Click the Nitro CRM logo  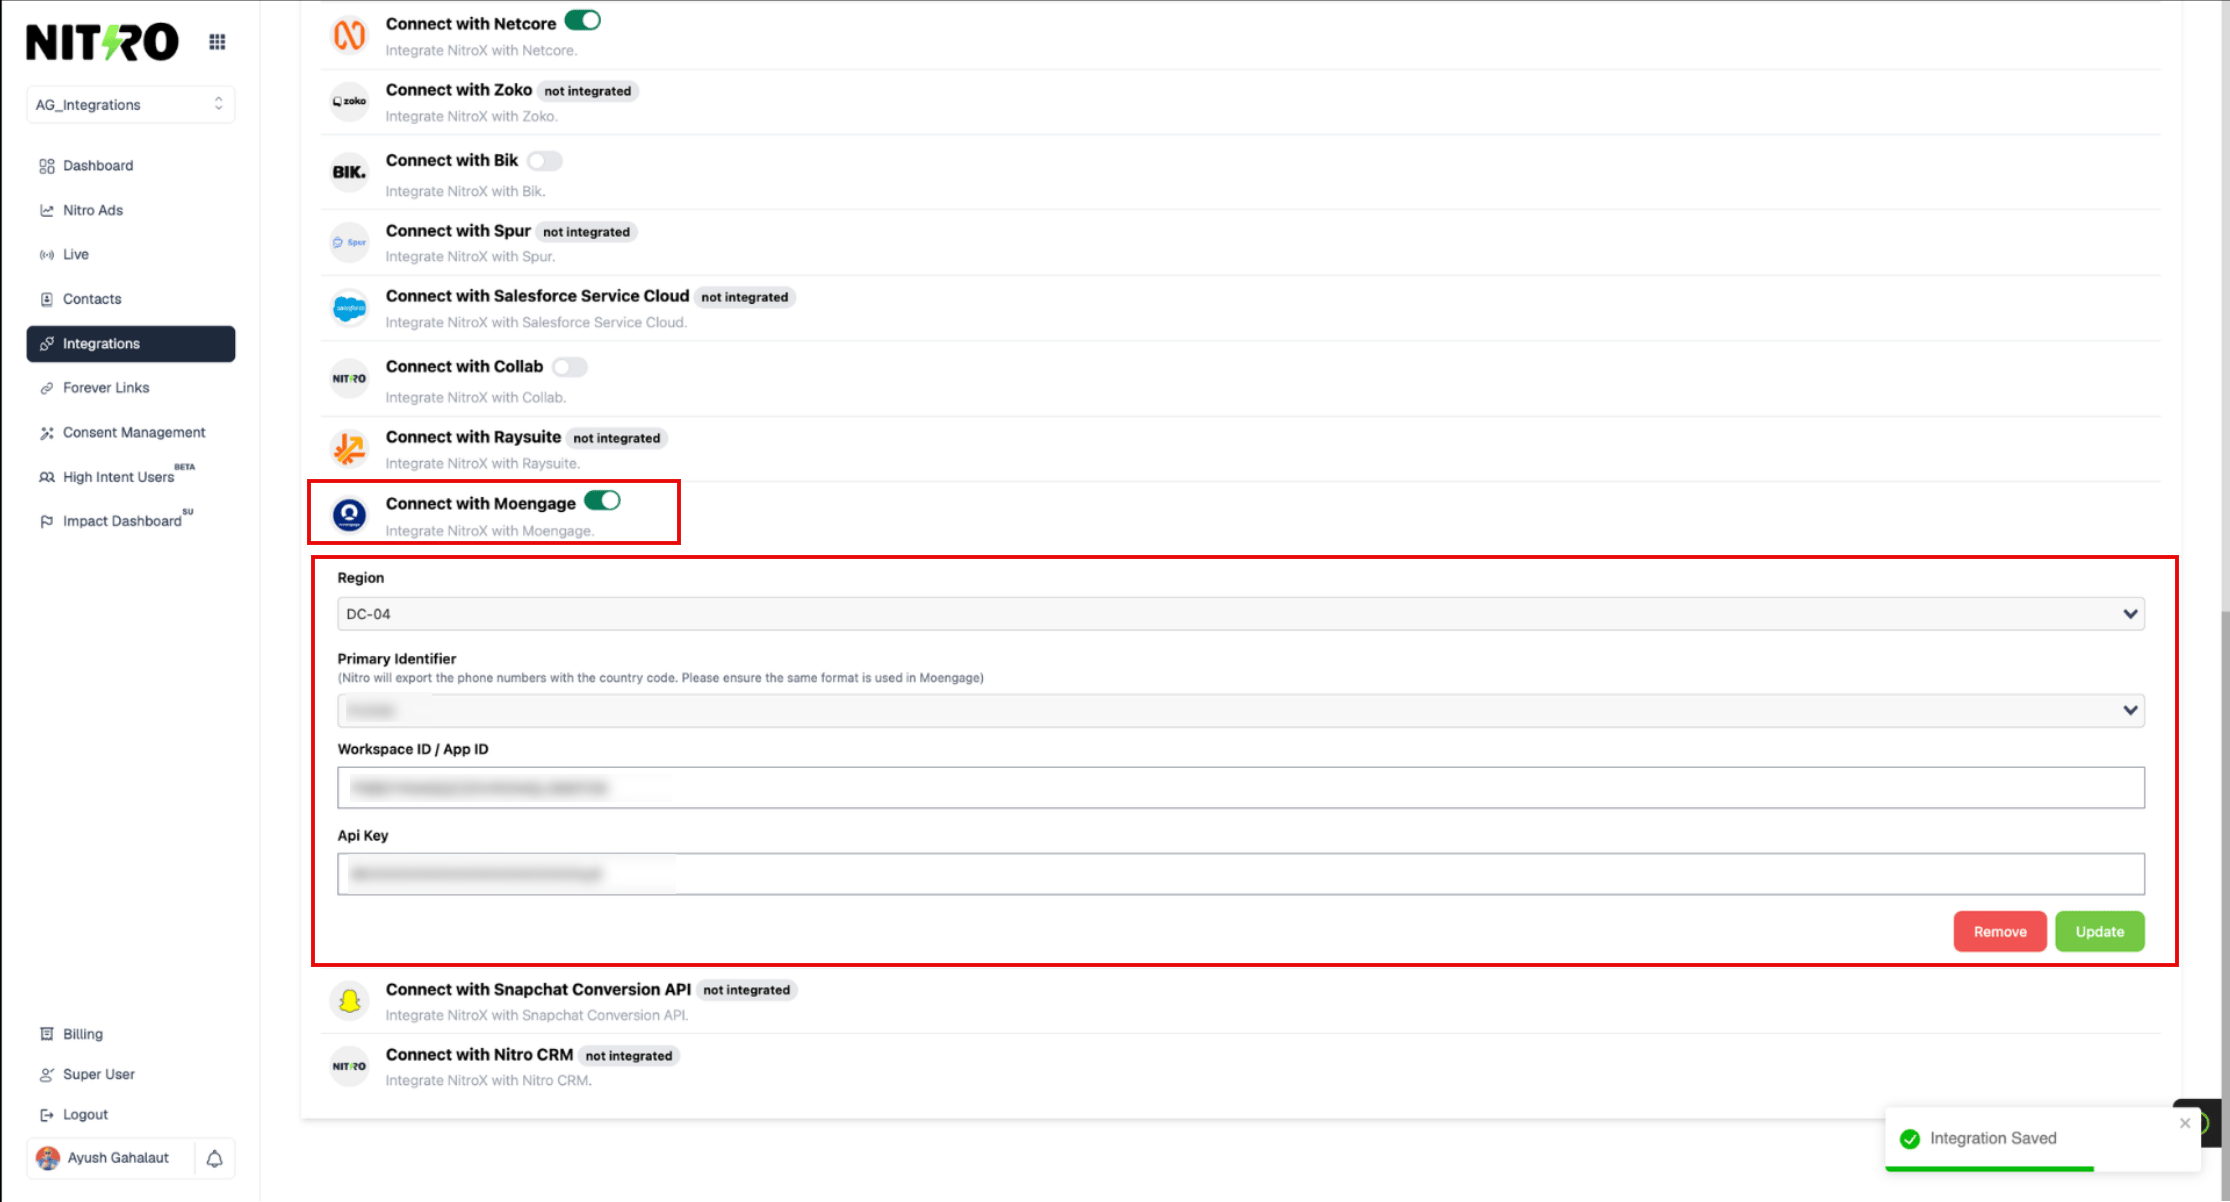point(349,1066)
